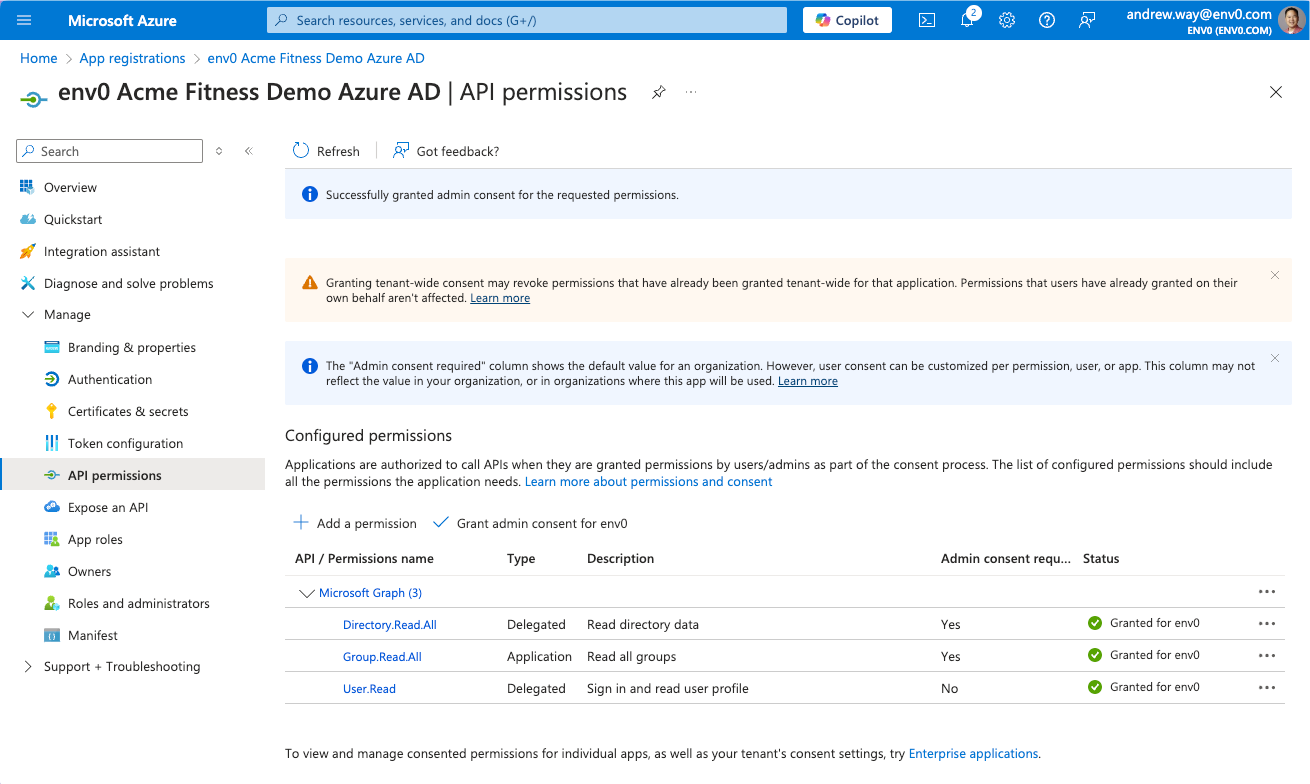Open the Cloud Shell icon

click(x=927, y=20)
